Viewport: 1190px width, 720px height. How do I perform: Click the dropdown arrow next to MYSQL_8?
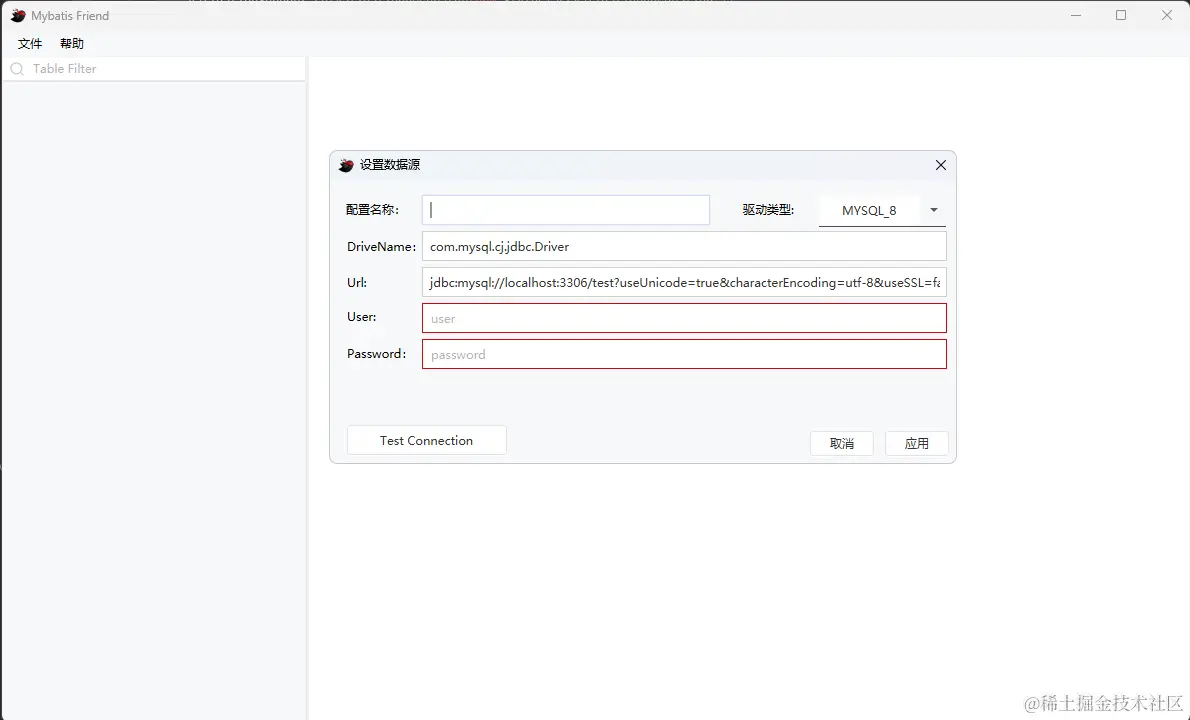(934, 210)
